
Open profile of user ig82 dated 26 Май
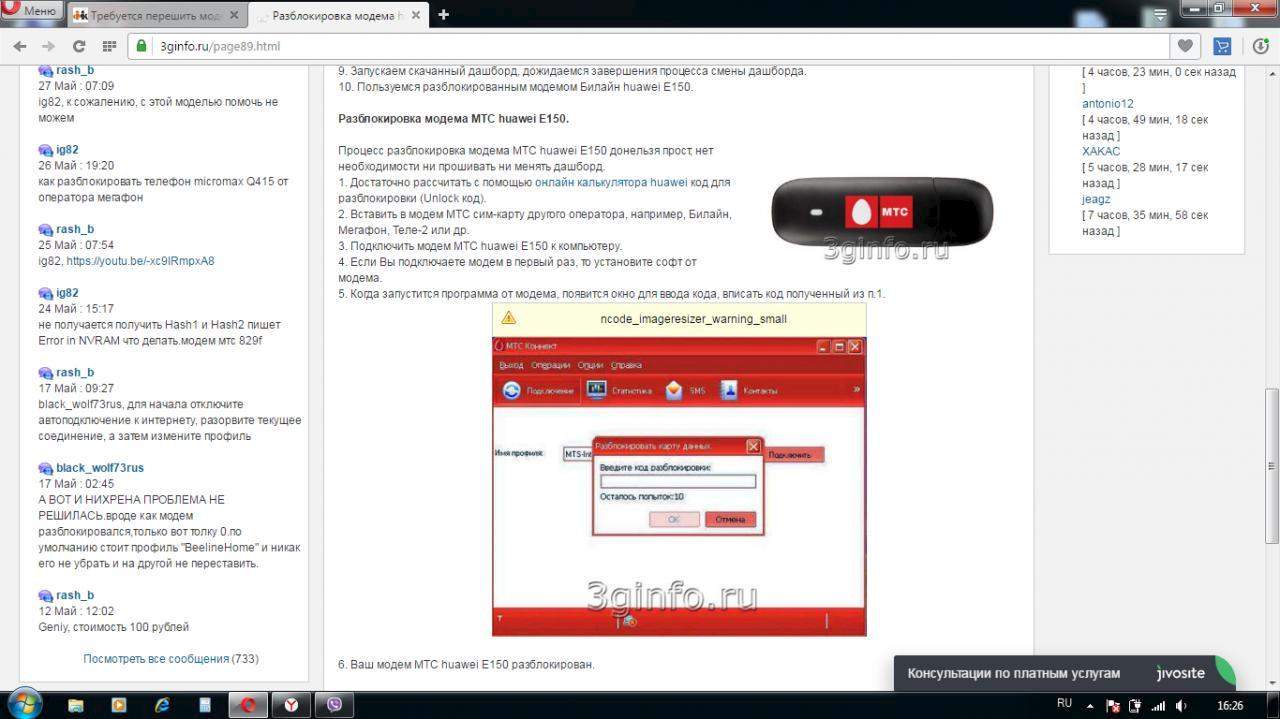click(x=67, y=150)
